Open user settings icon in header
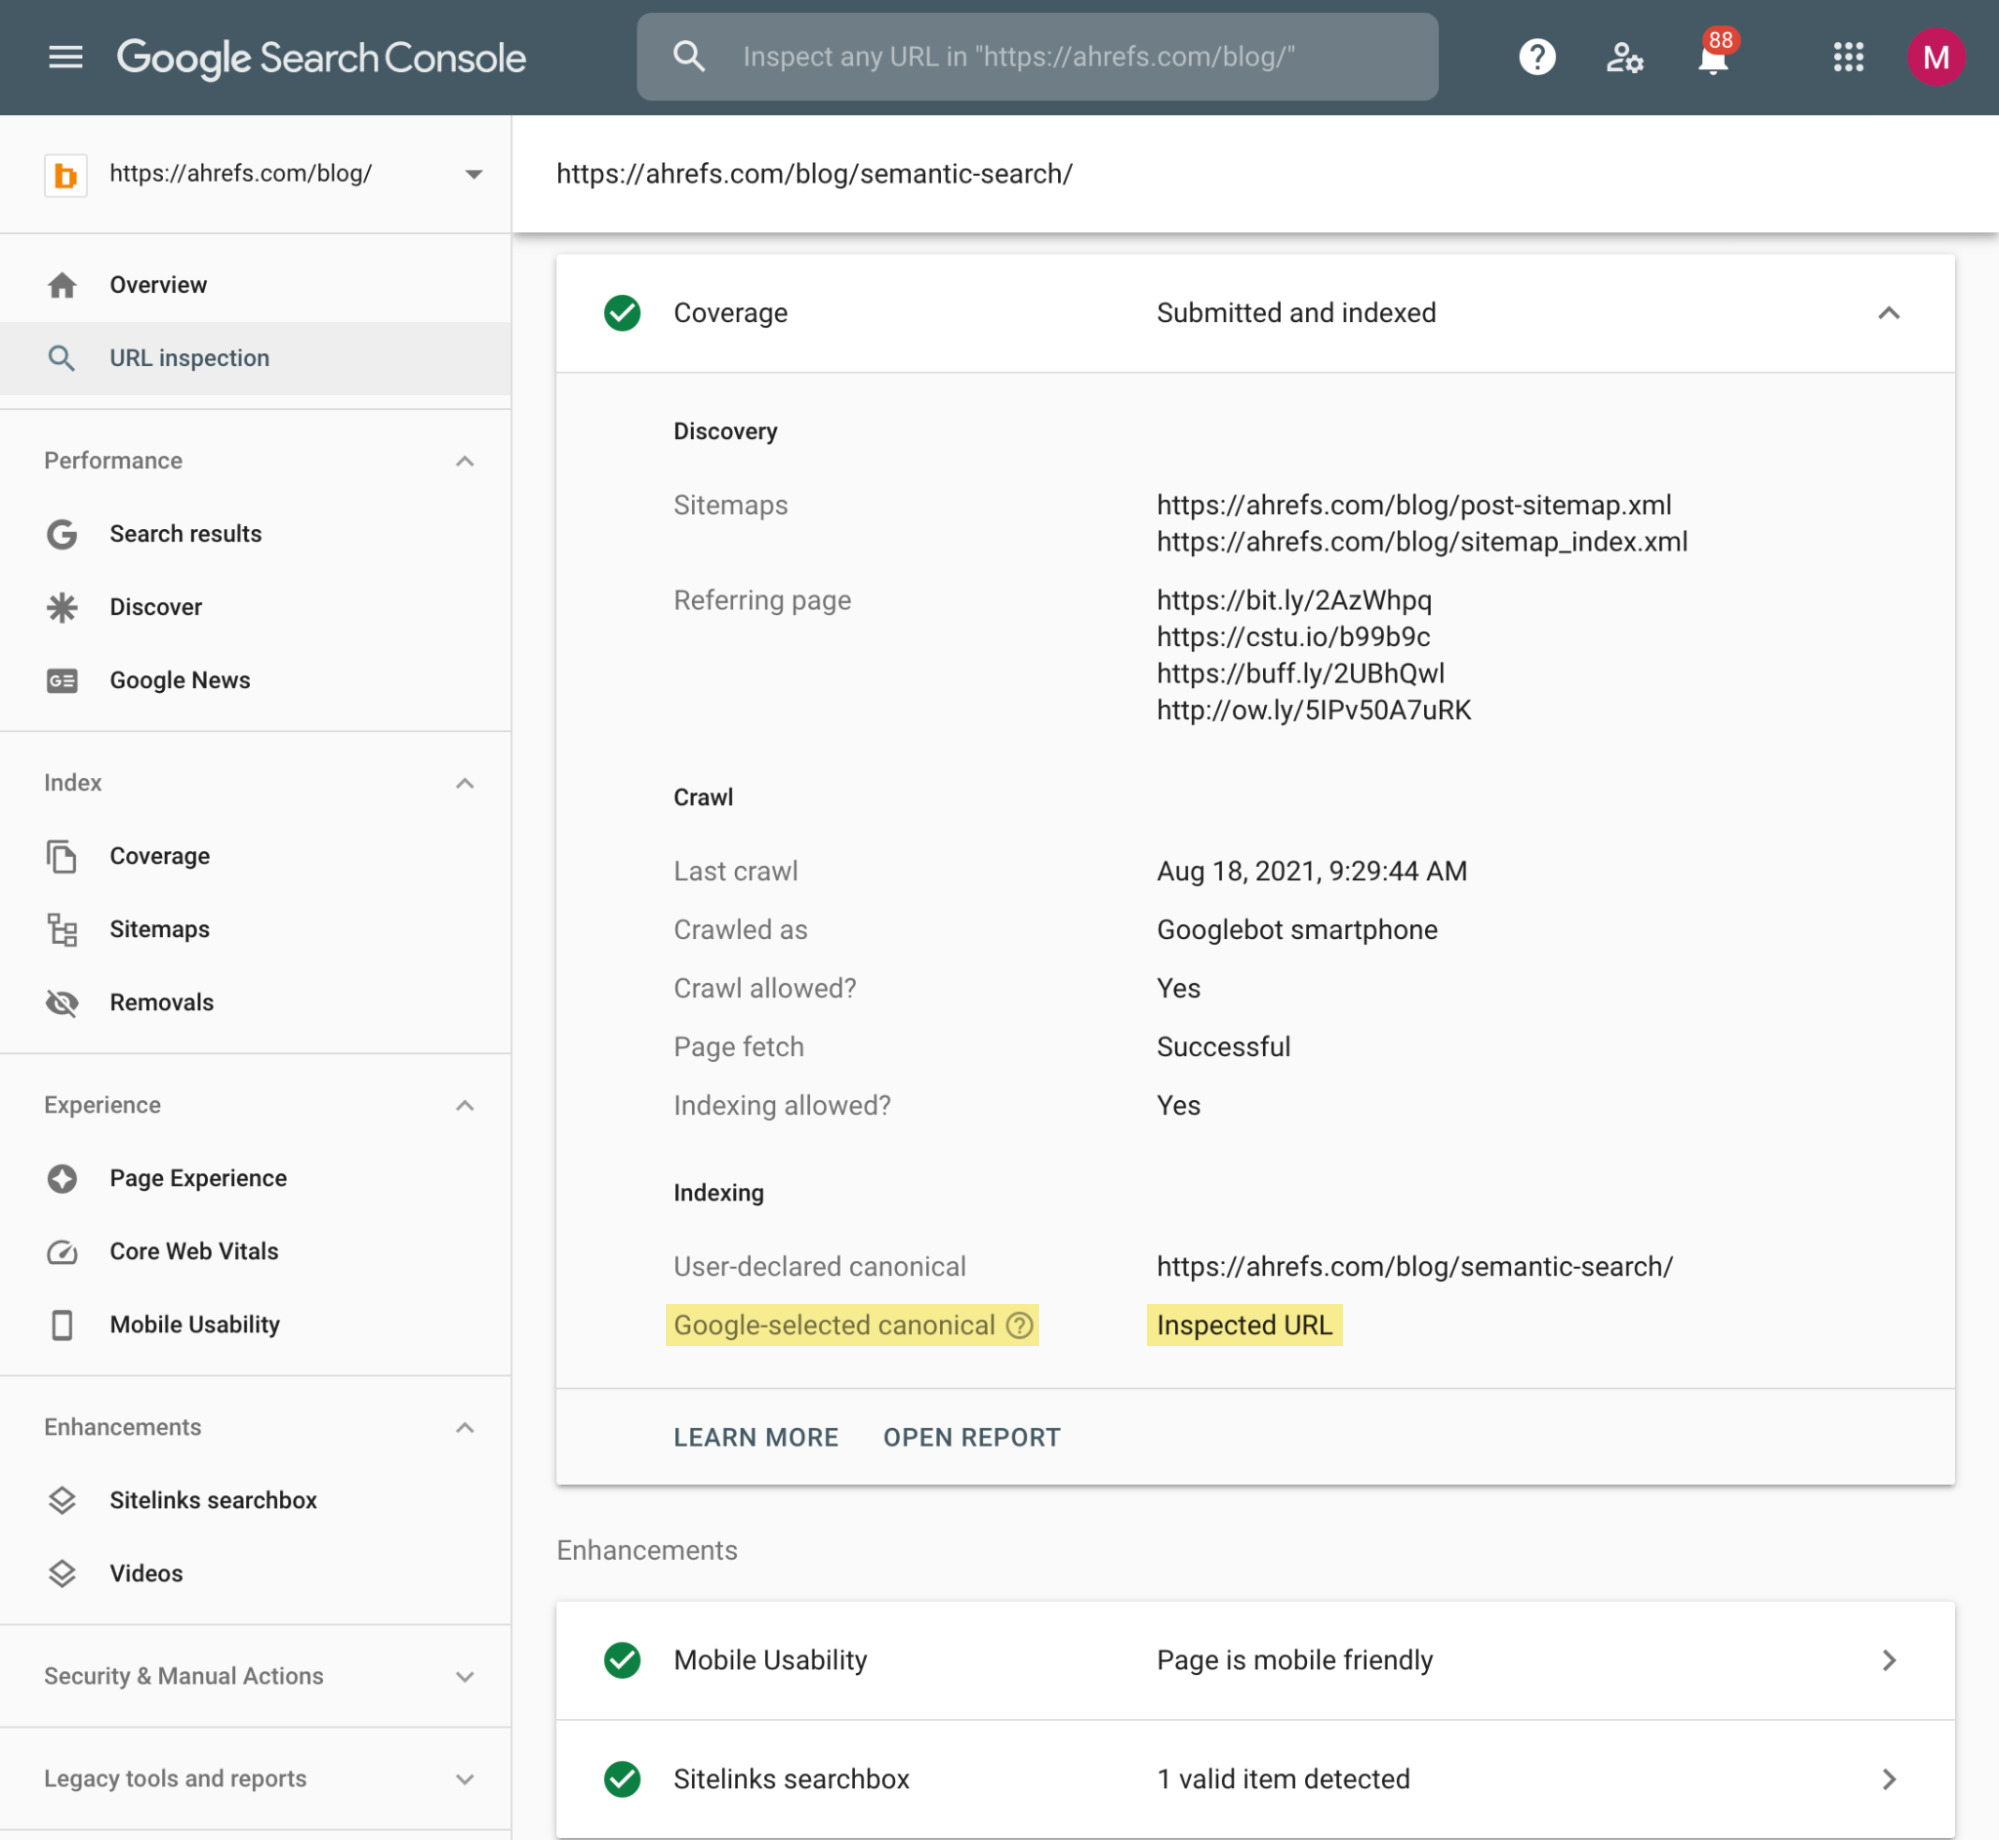1999x1840 pixels. pyautogui.click(x=1623, y=57)
